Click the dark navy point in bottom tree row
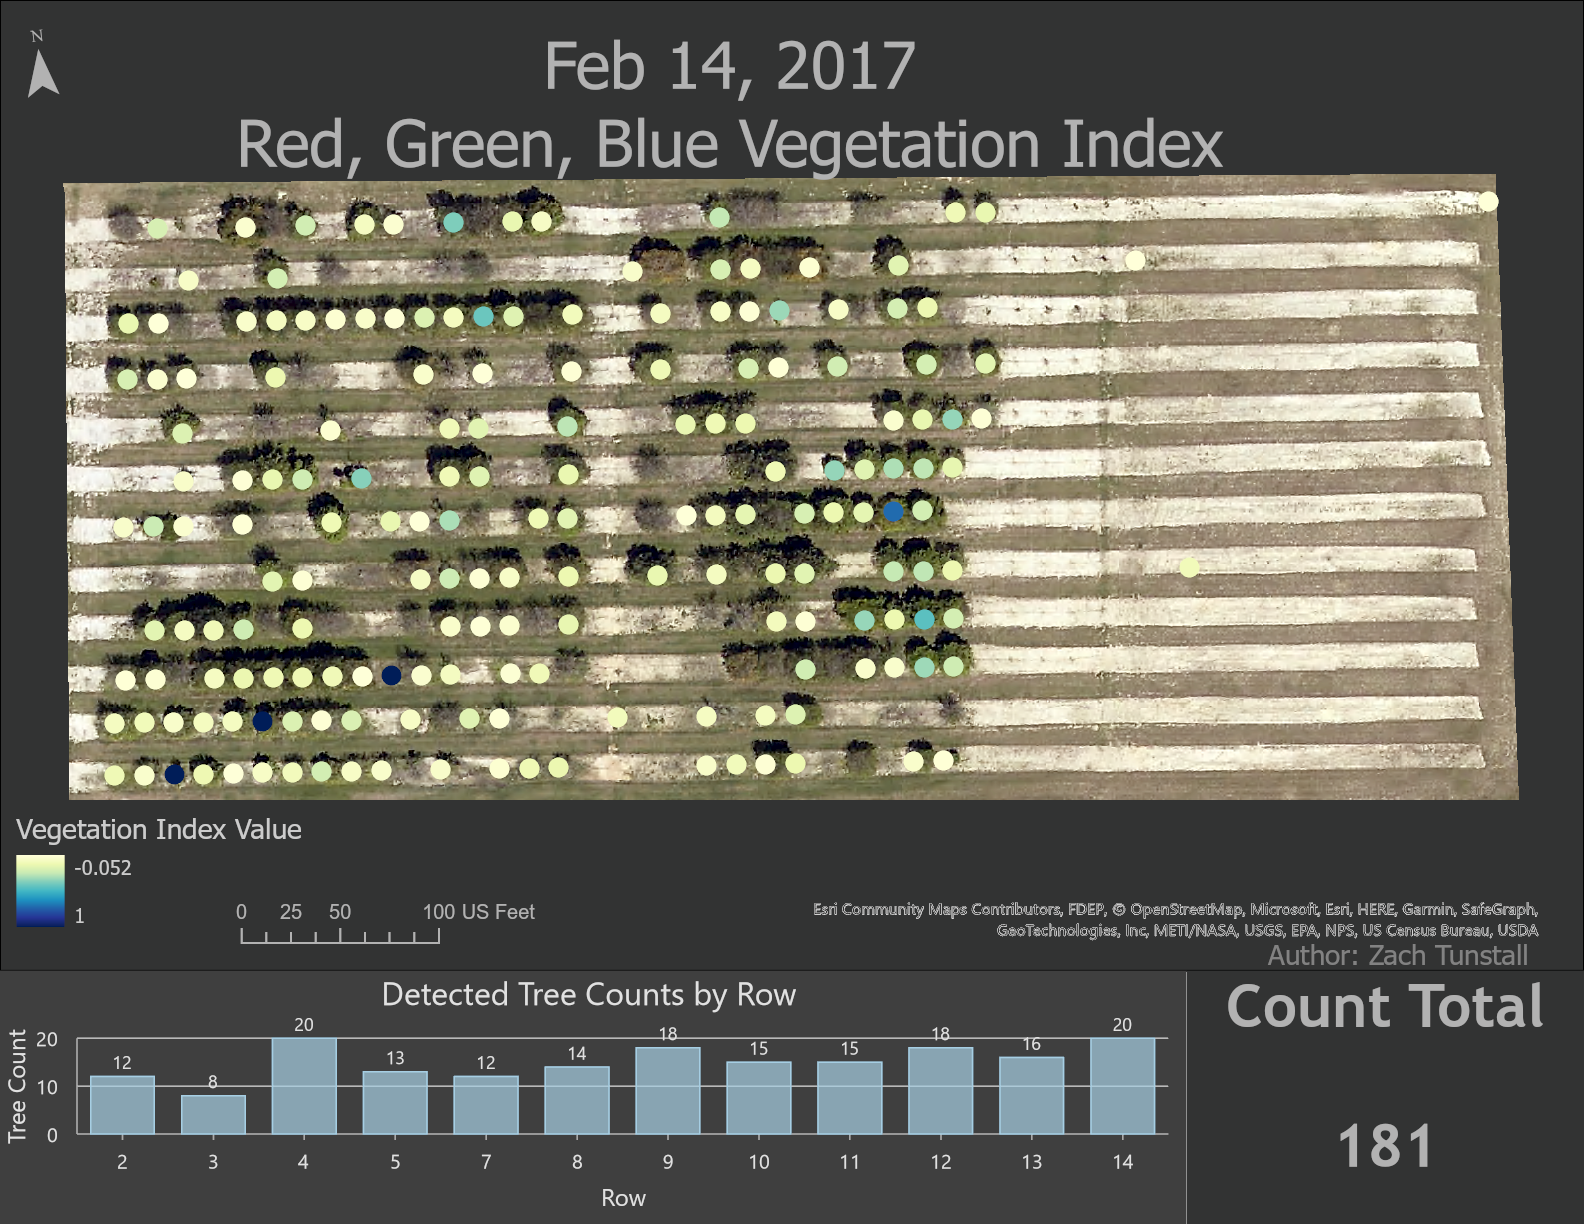This screenshot has height=1224, width=1584. (174, 774)
